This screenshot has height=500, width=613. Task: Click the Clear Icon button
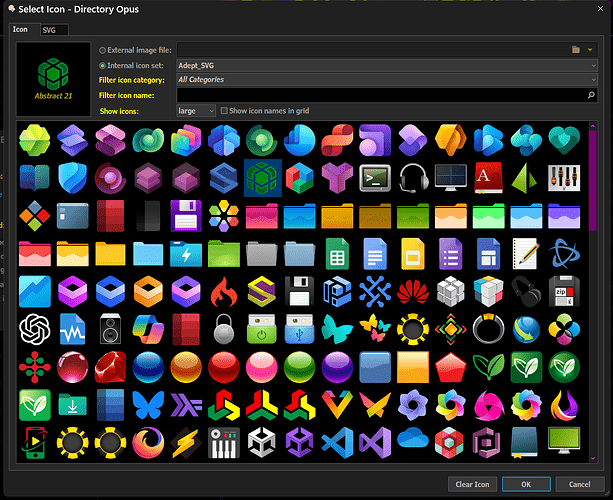pos(472,484)
